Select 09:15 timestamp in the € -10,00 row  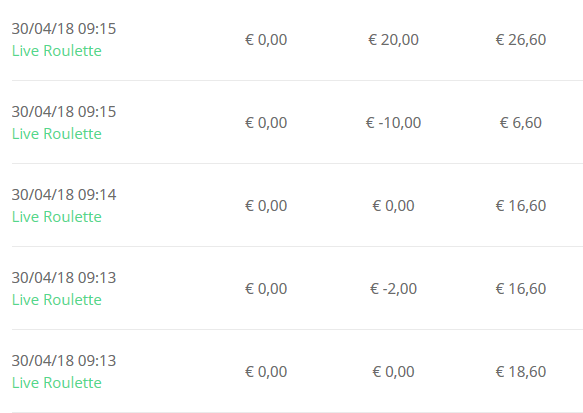tap(64, 112)
